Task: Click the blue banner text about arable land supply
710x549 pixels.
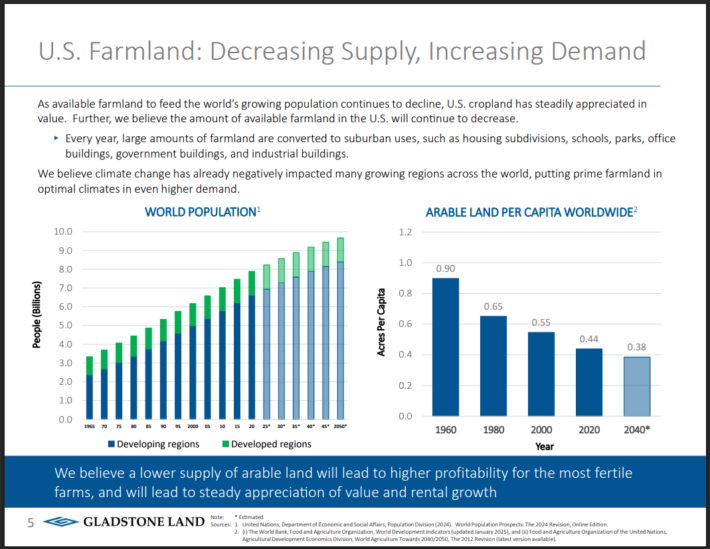Action: click(x=345, y=481)
